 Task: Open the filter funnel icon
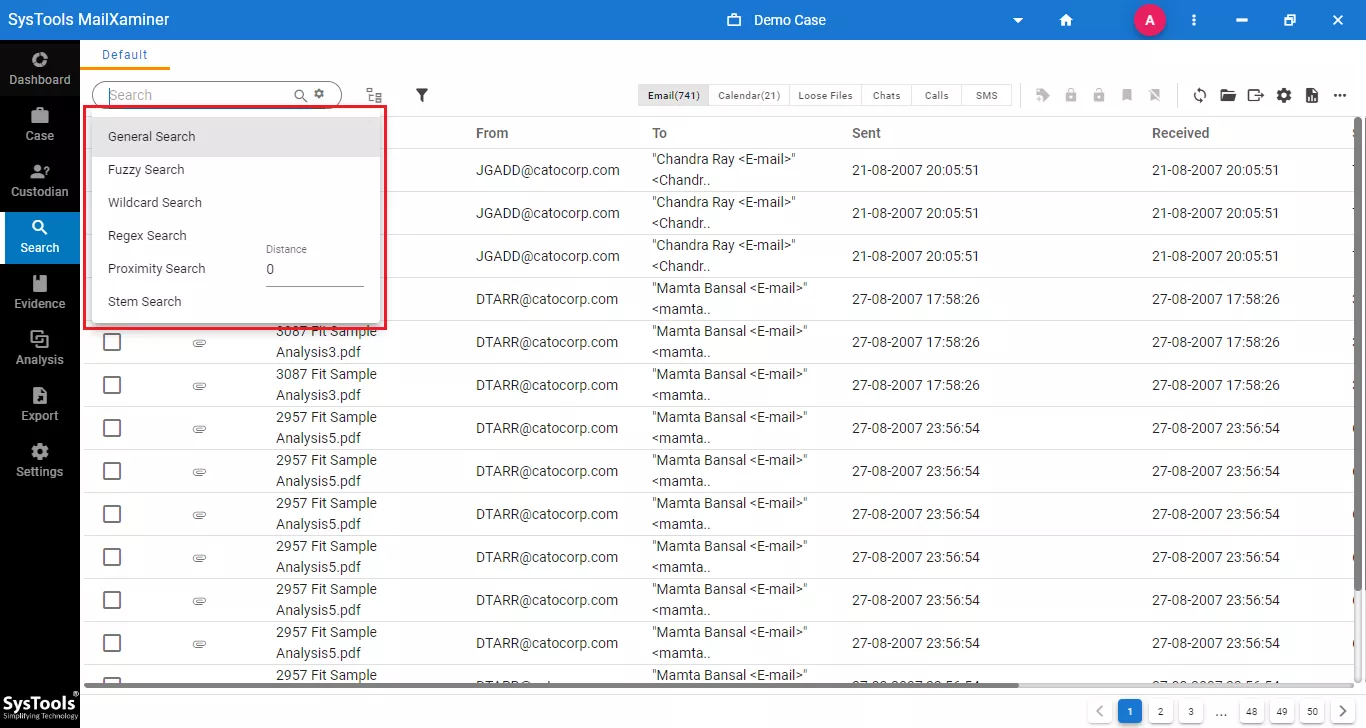coord(422,95)
